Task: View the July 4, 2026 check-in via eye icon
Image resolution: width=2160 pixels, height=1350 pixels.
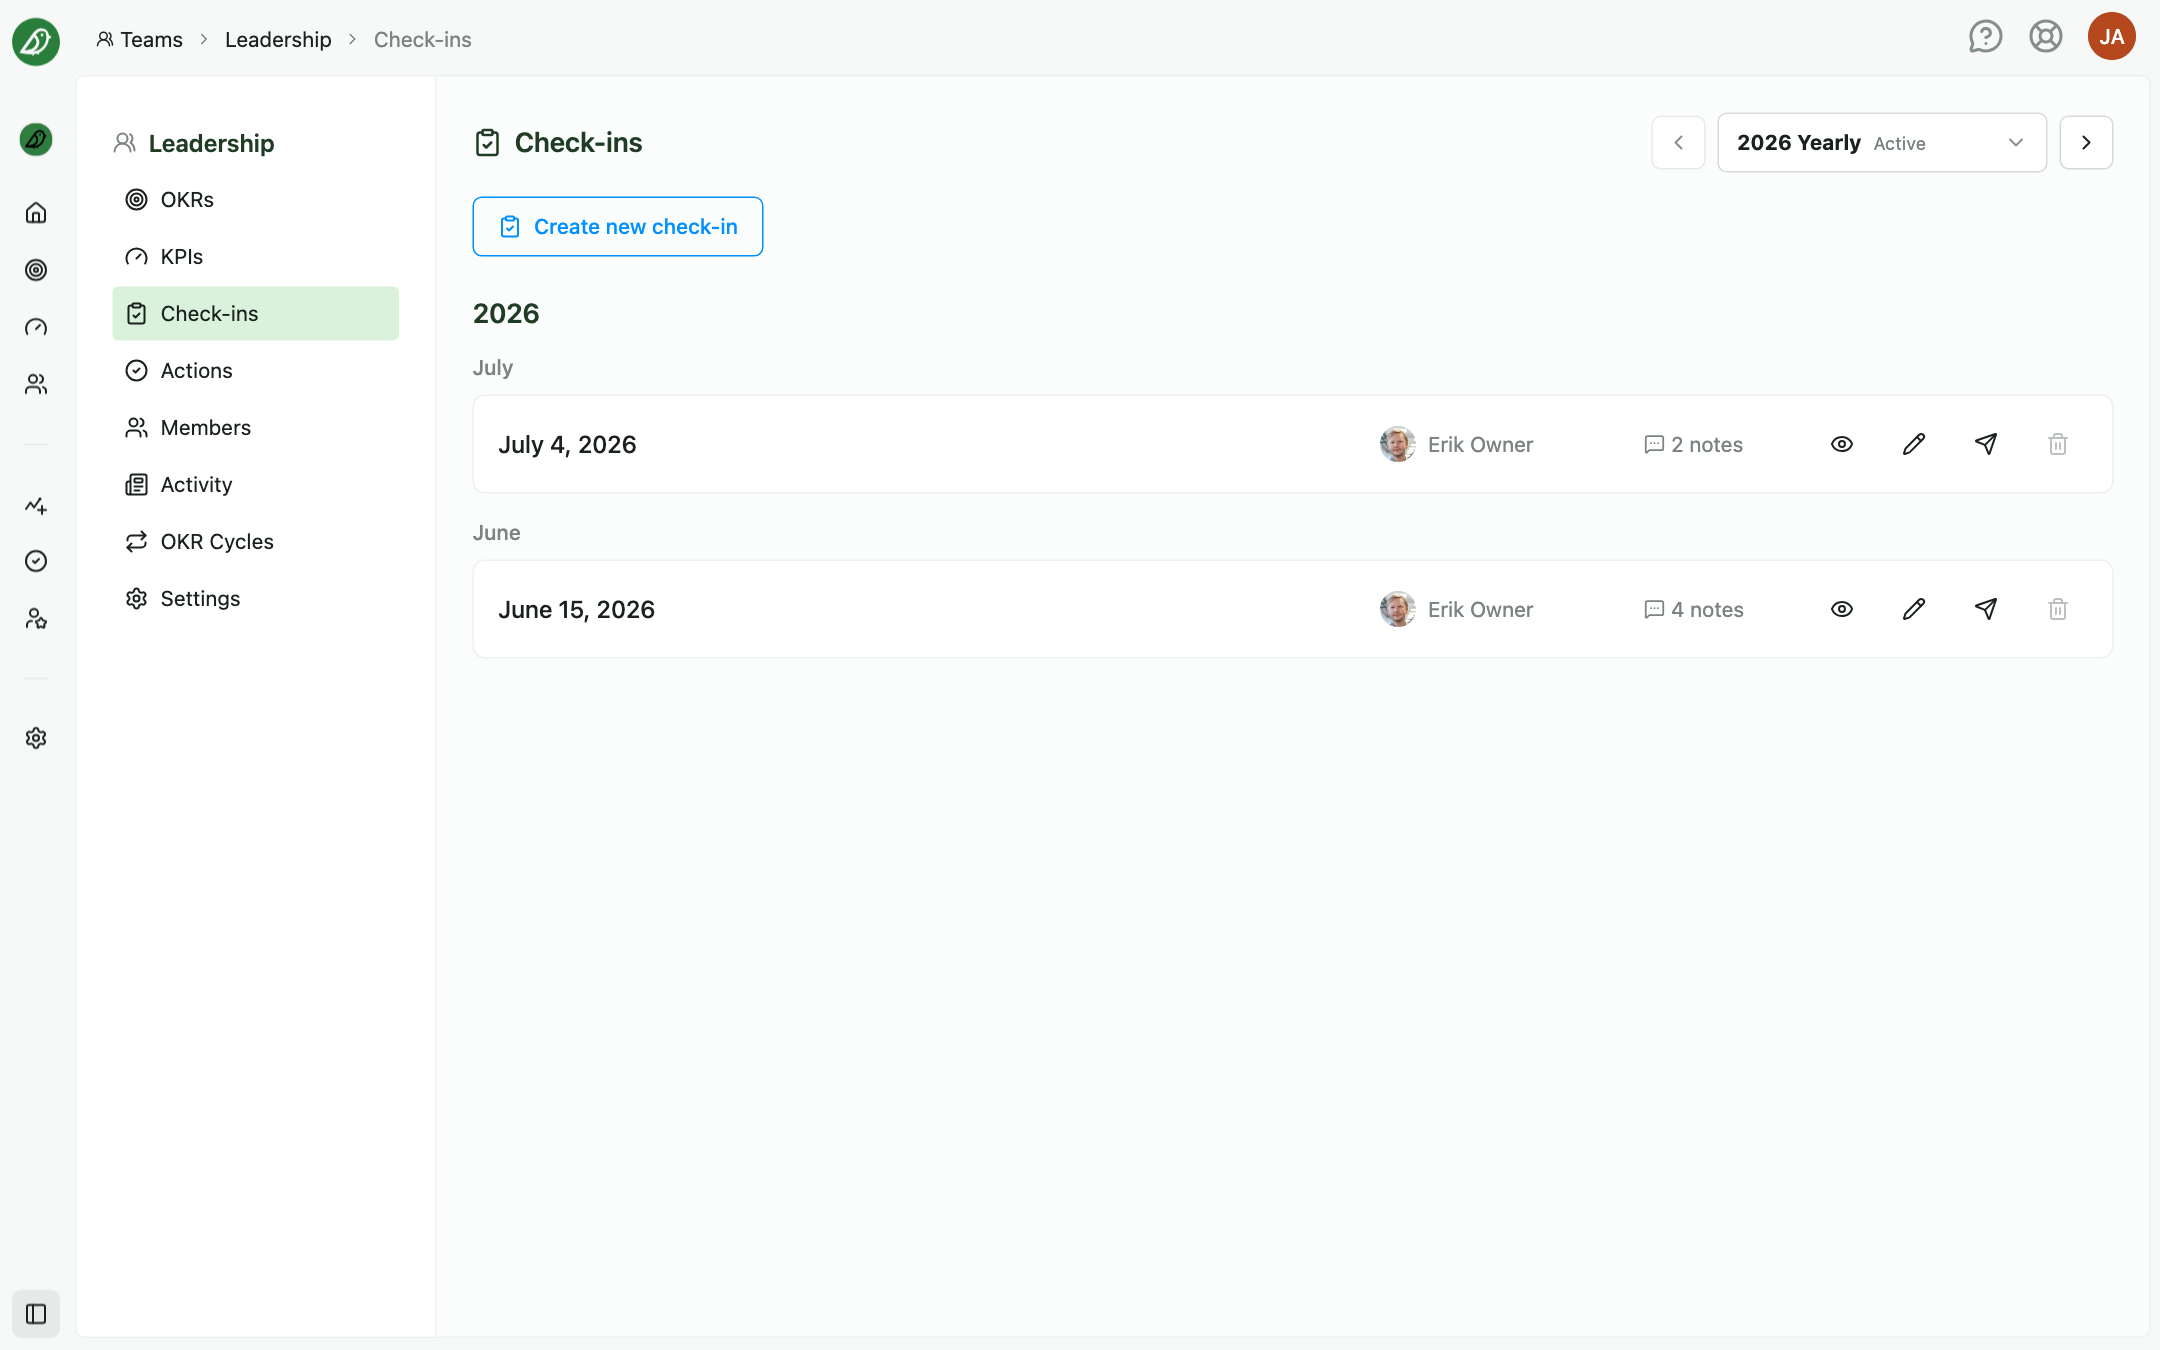Action: [x=1842, y=444]
